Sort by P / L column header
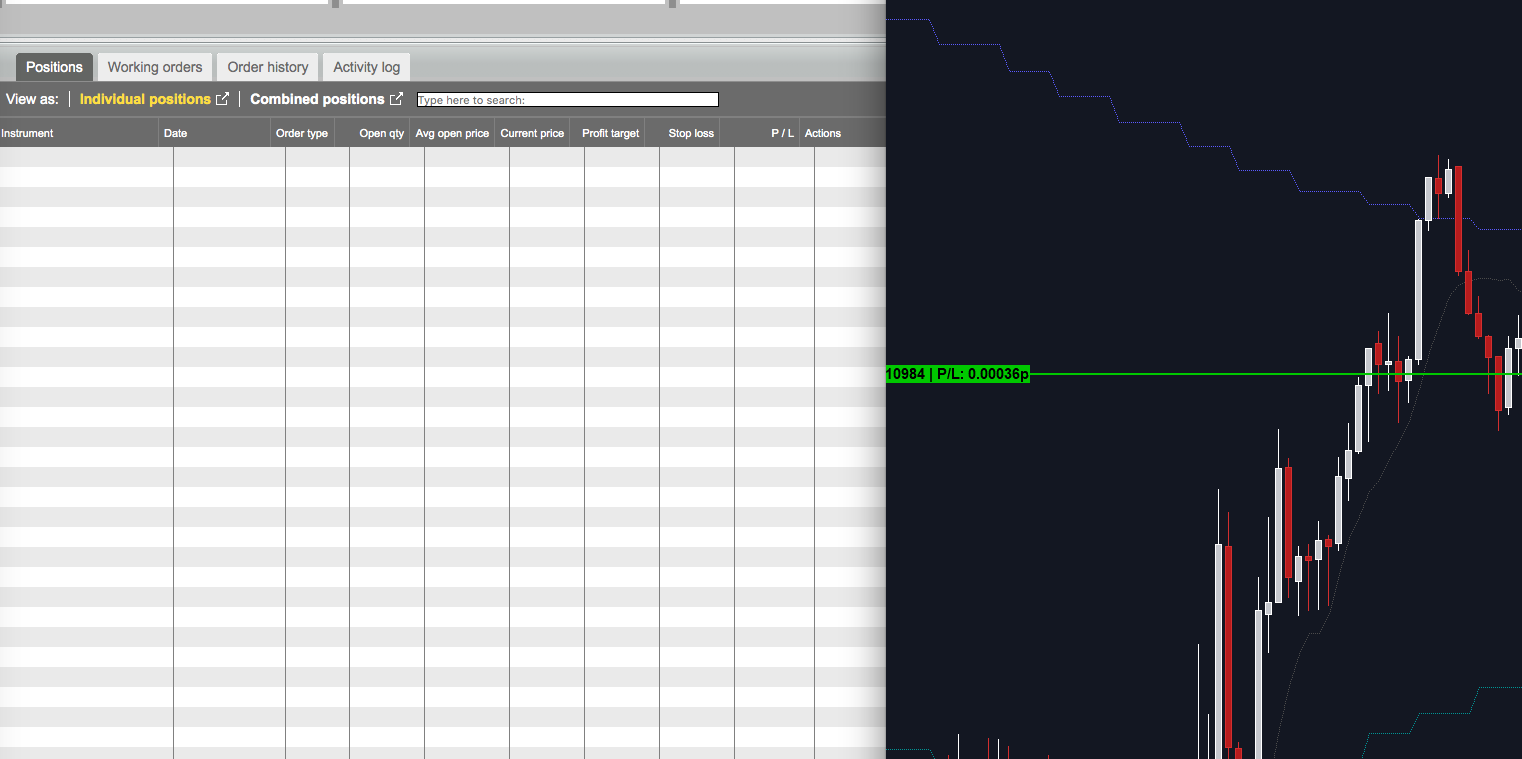The height and width of the screenshot is (759, 1522). pyautogui.click(x=759, y=133)
